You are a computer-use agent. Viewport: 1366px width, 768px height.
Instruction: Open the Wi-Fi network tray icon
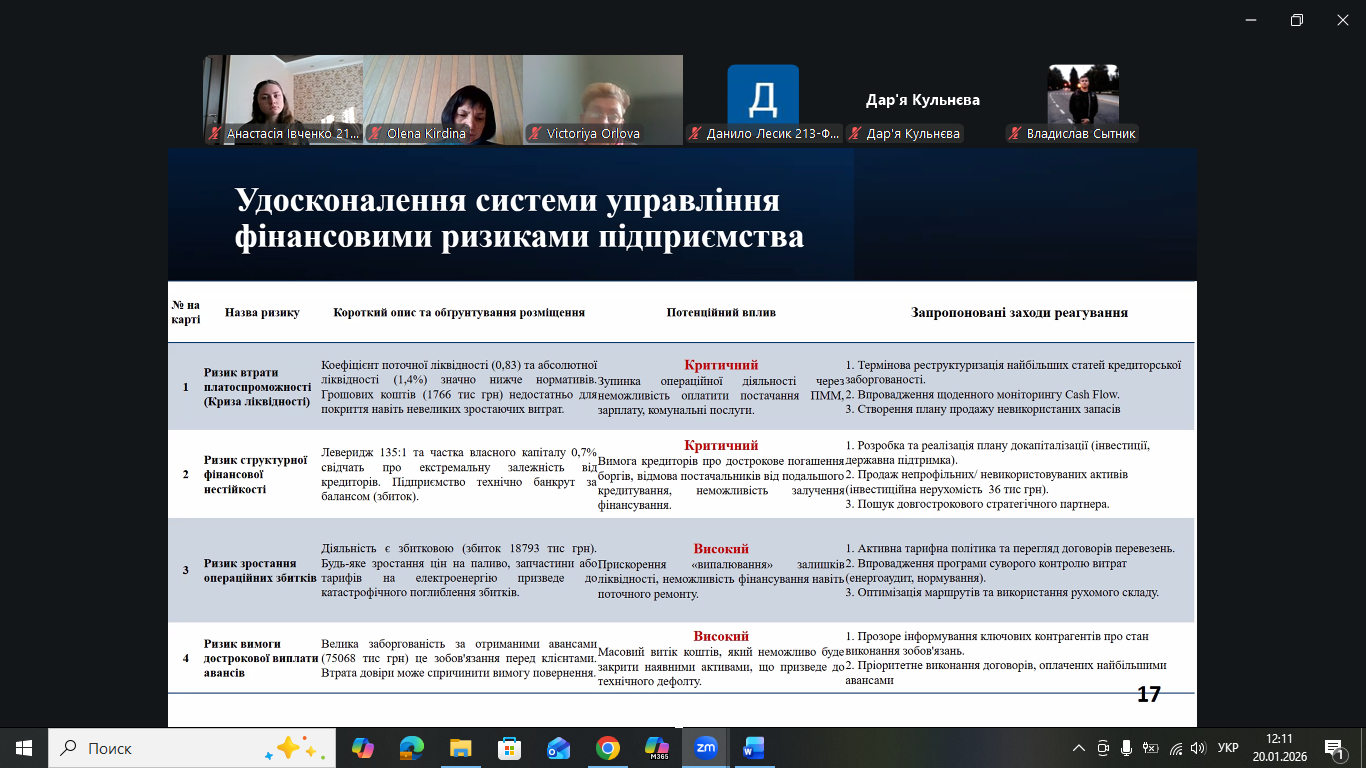1175,747
